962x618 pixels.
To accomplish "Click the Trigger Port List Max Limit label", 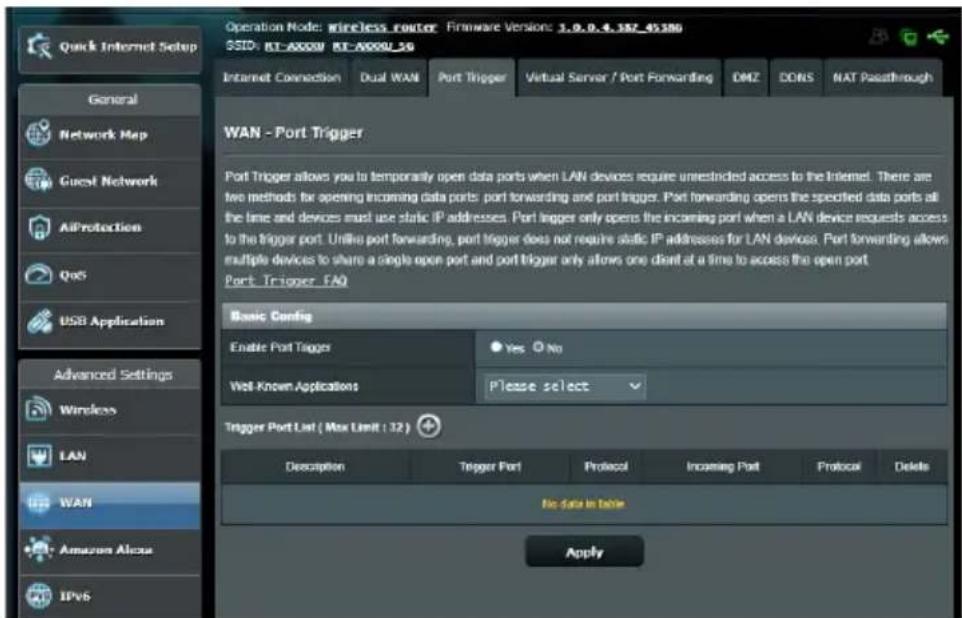I will coord(317,427).
